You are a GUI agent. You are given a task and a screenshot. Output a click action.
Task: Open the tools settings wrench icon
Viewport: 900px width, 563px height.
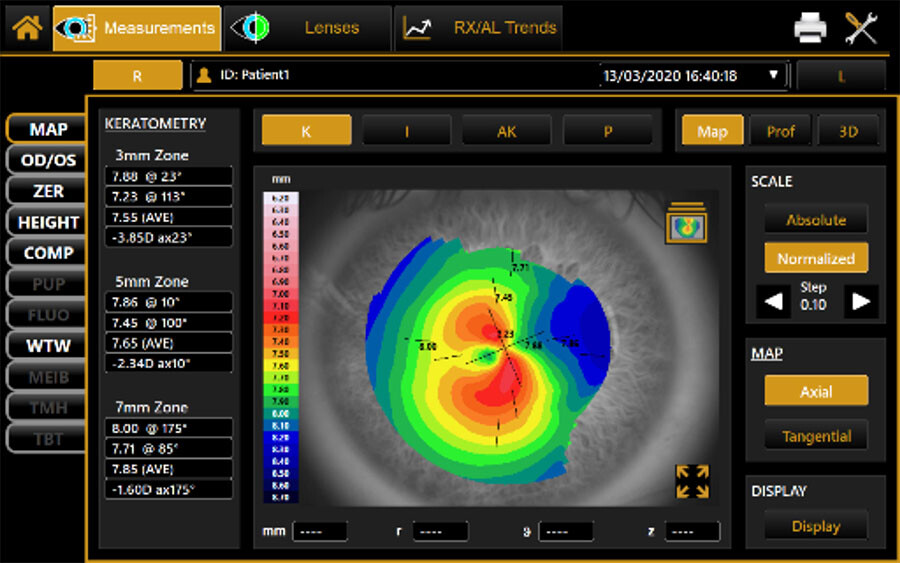[860, 28]
